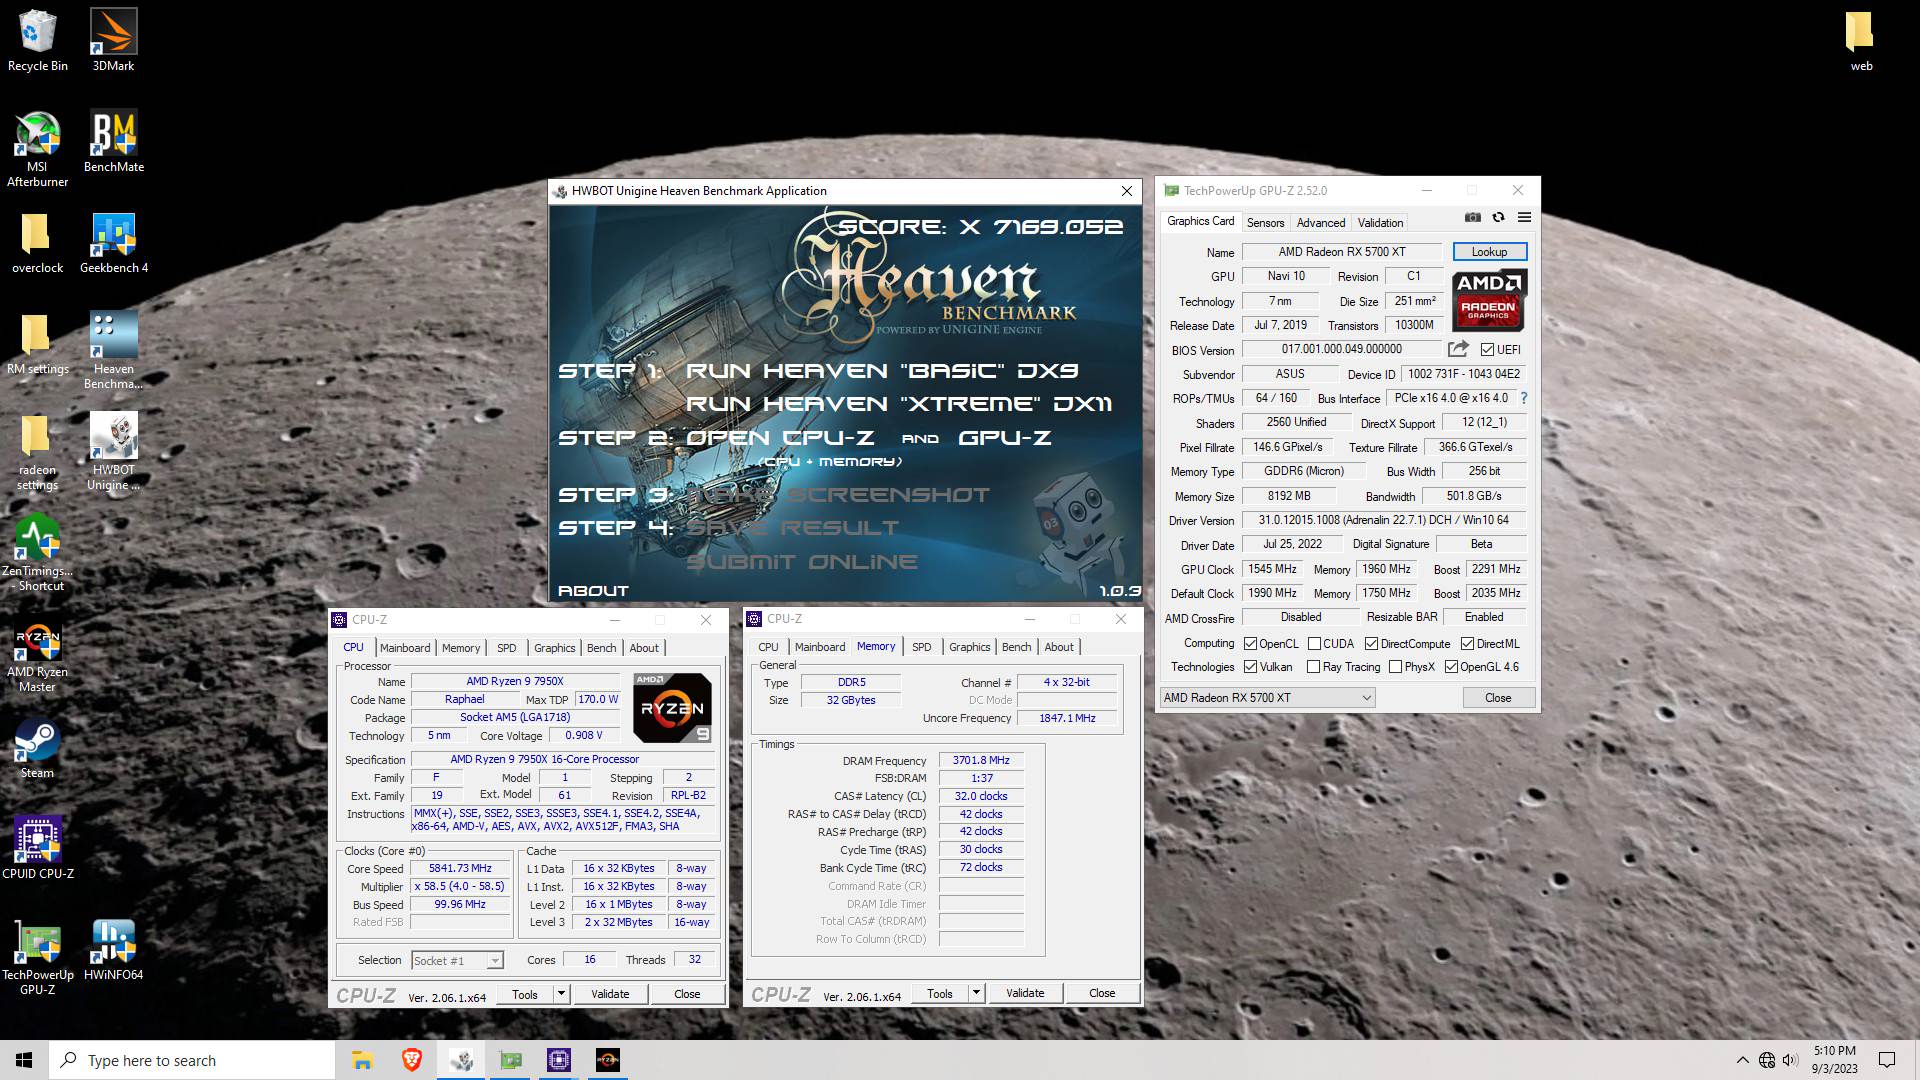Click the Windows Start button
Screen dimensions: 1920x1080
pyautogui.click(x=24, y=1060)
